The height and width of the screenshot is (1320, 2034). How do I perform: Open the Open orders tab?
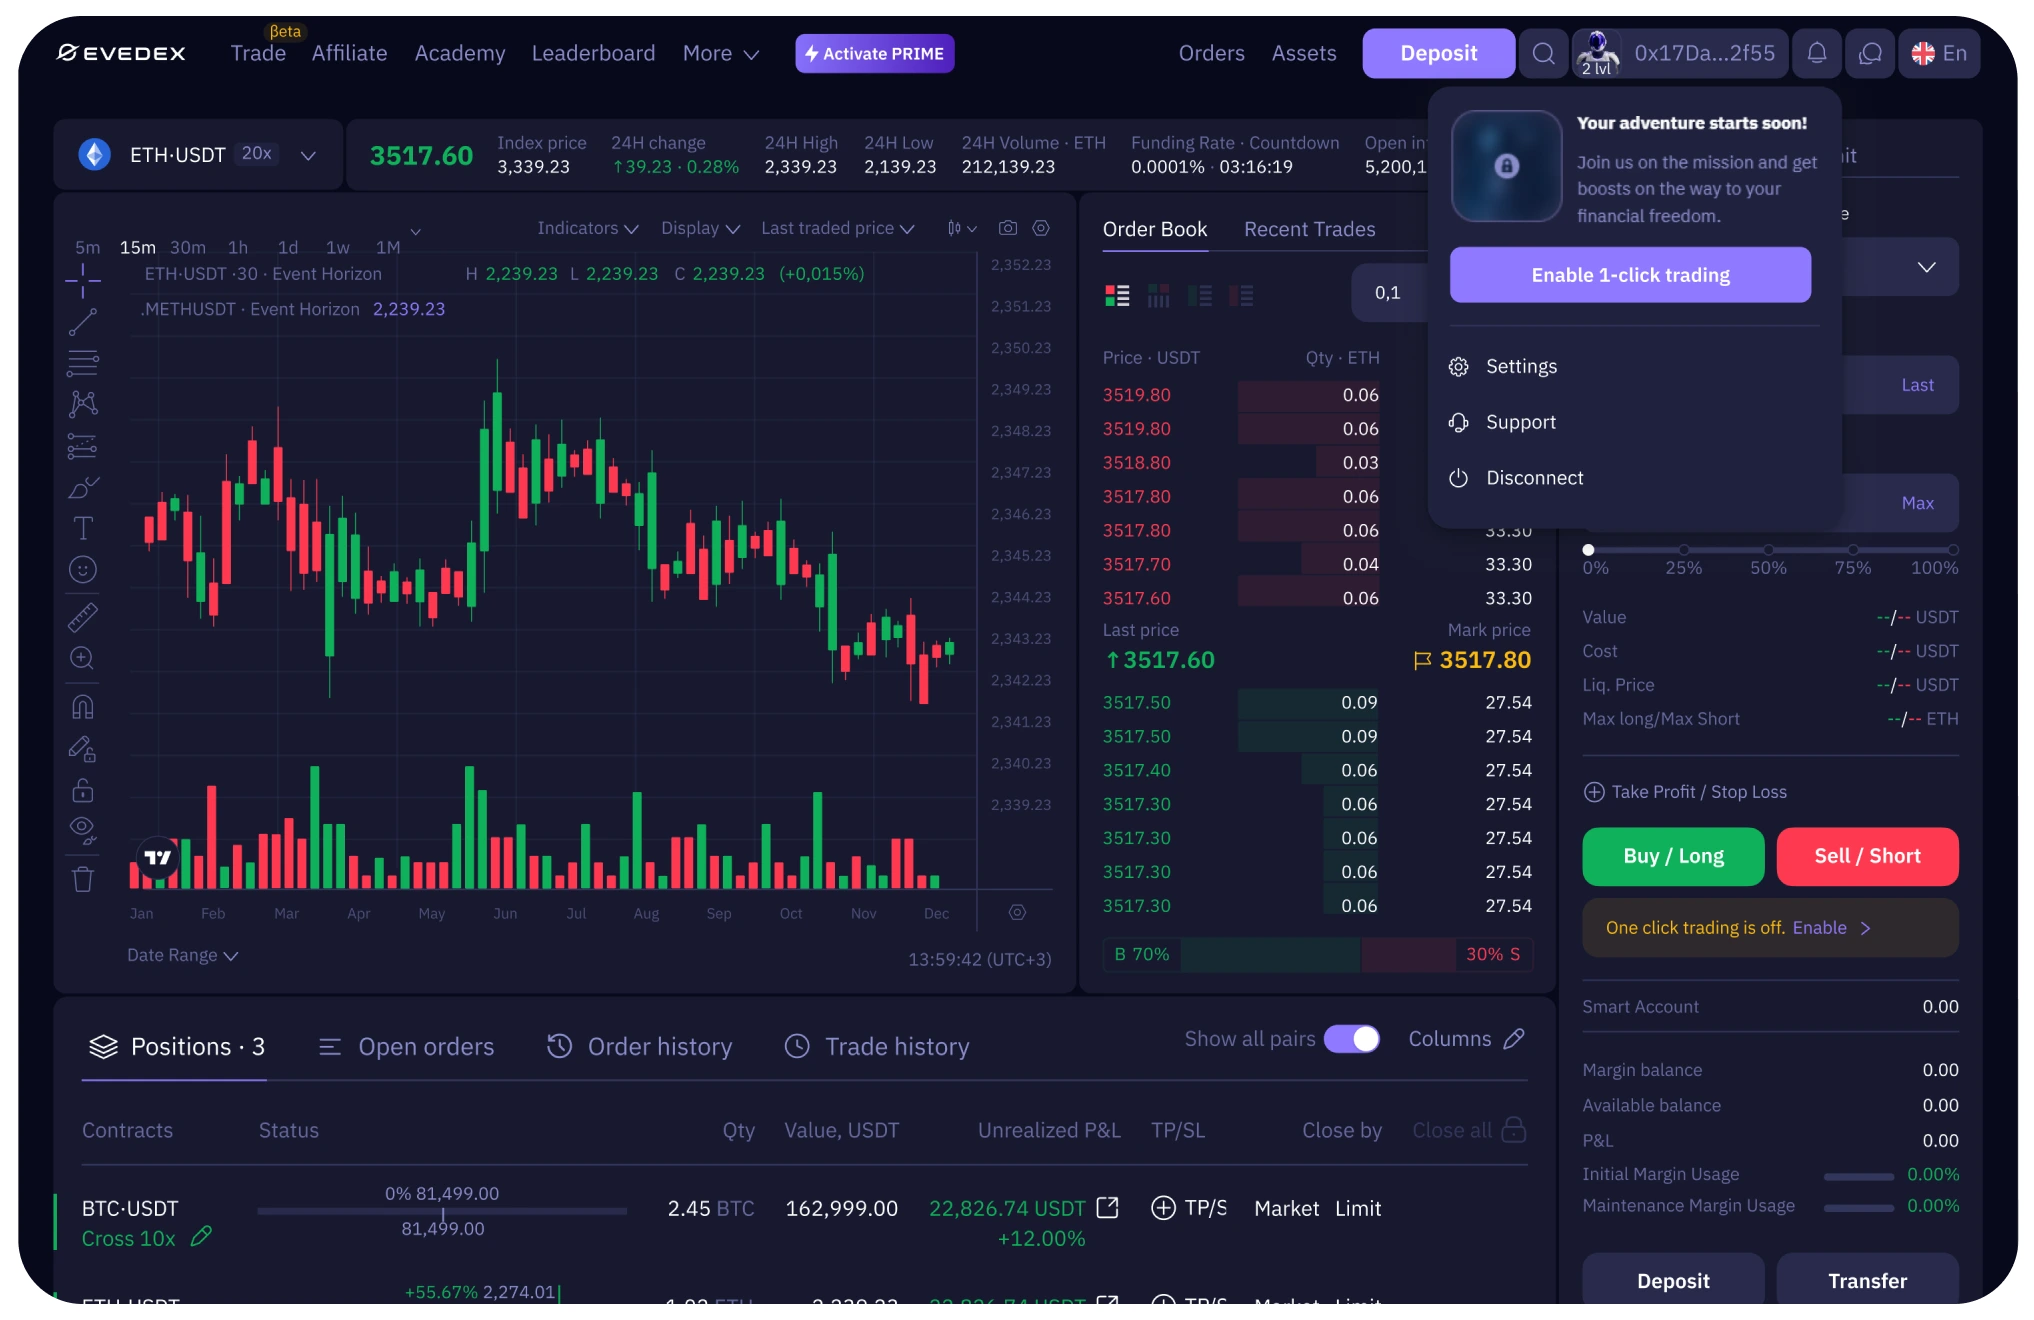click(406, 1047)
